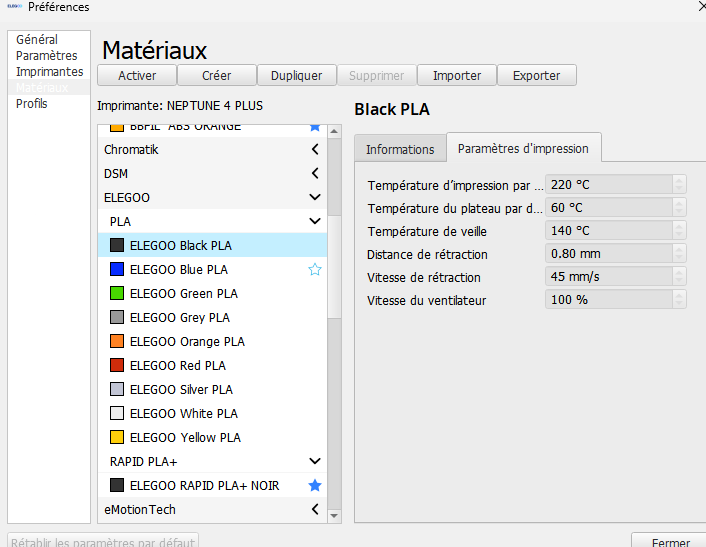The image size is (706, 547).
Task: Switch to Paramètres d'impression tab
Action: (523, 148)
